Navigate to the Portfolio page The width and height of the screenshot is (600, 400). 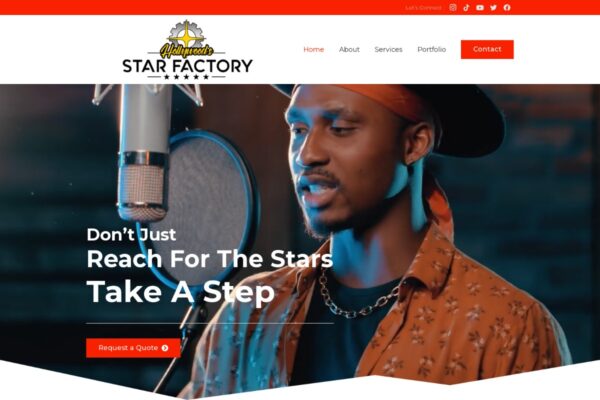pyautogui.click(x=432, y=49)
